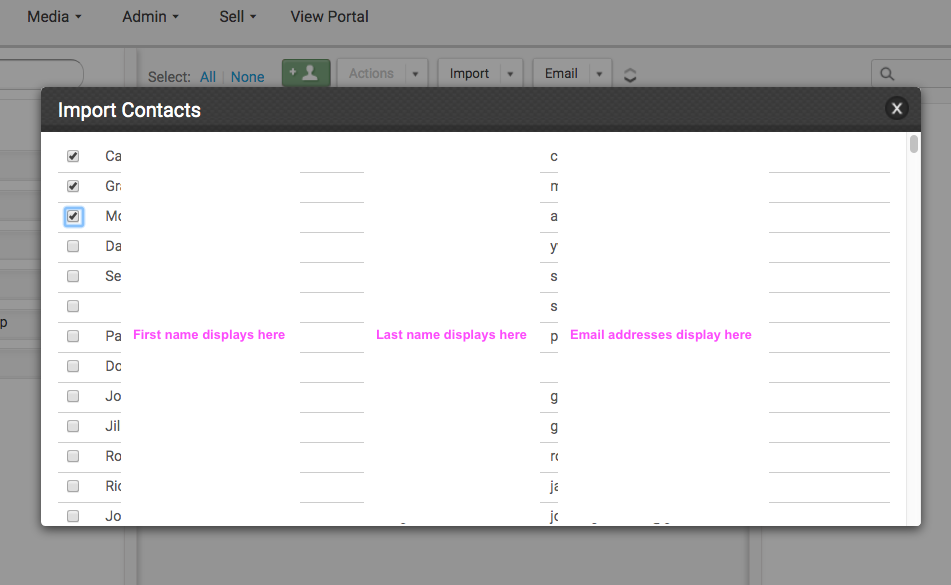951x585 pixels.
Task: Expand the Email dropdown arrow
Action: [599, 74]
